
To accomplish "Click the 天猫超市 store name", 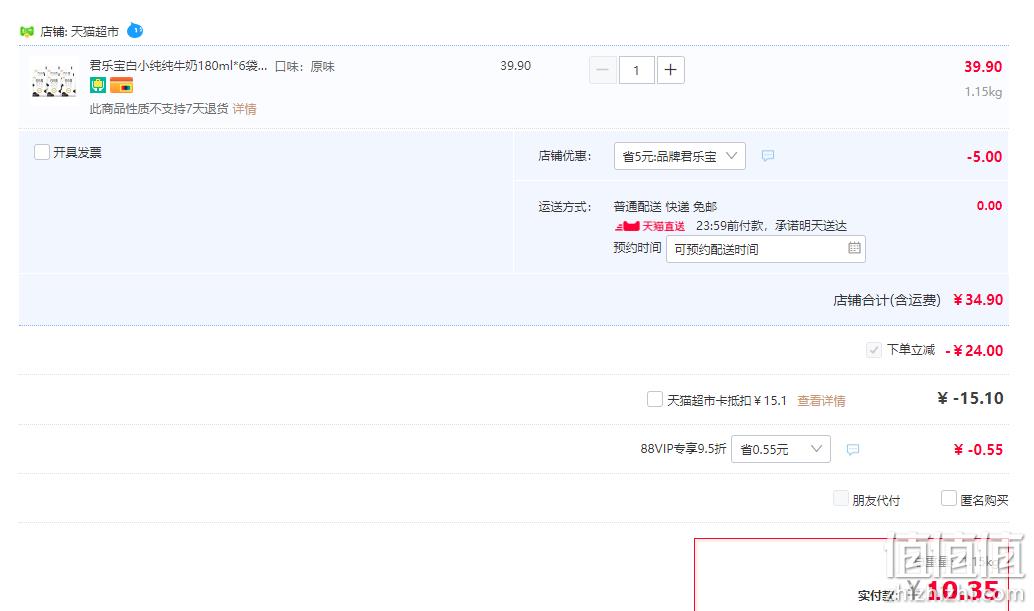I will click(x=95, y=32).
